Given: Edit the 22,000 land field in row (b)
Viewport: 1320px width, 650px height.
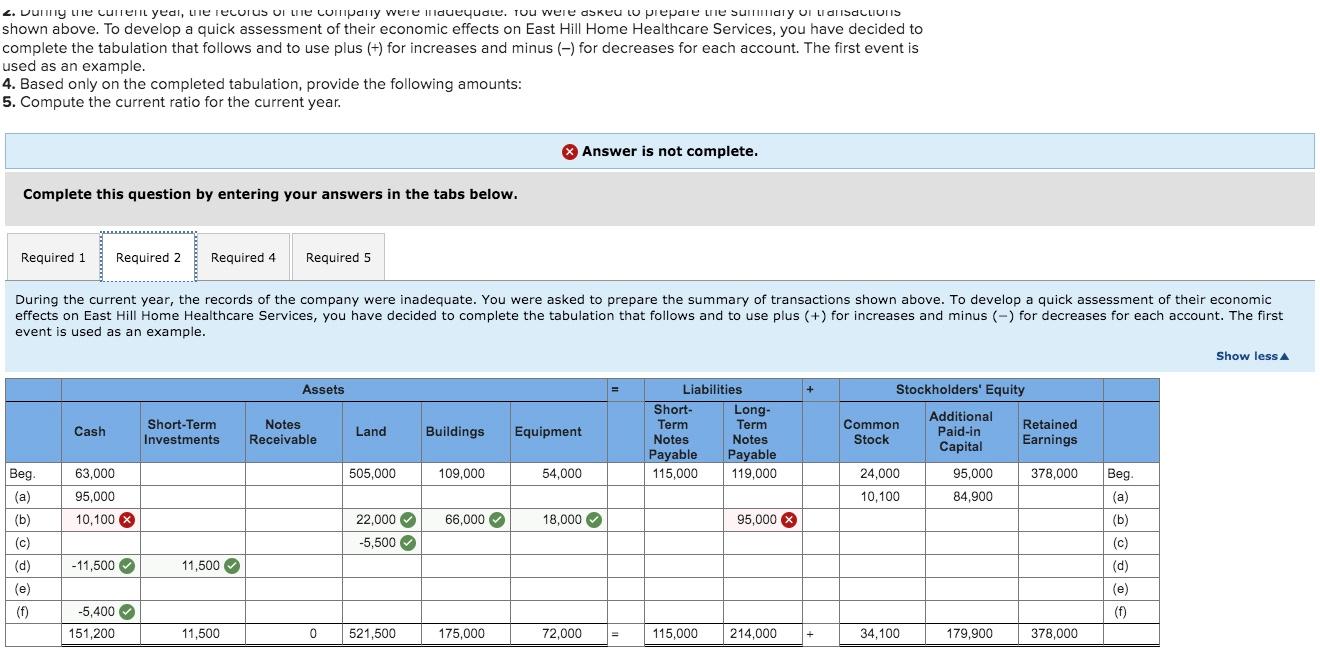Looking at the screenshot, I should 381,520.
